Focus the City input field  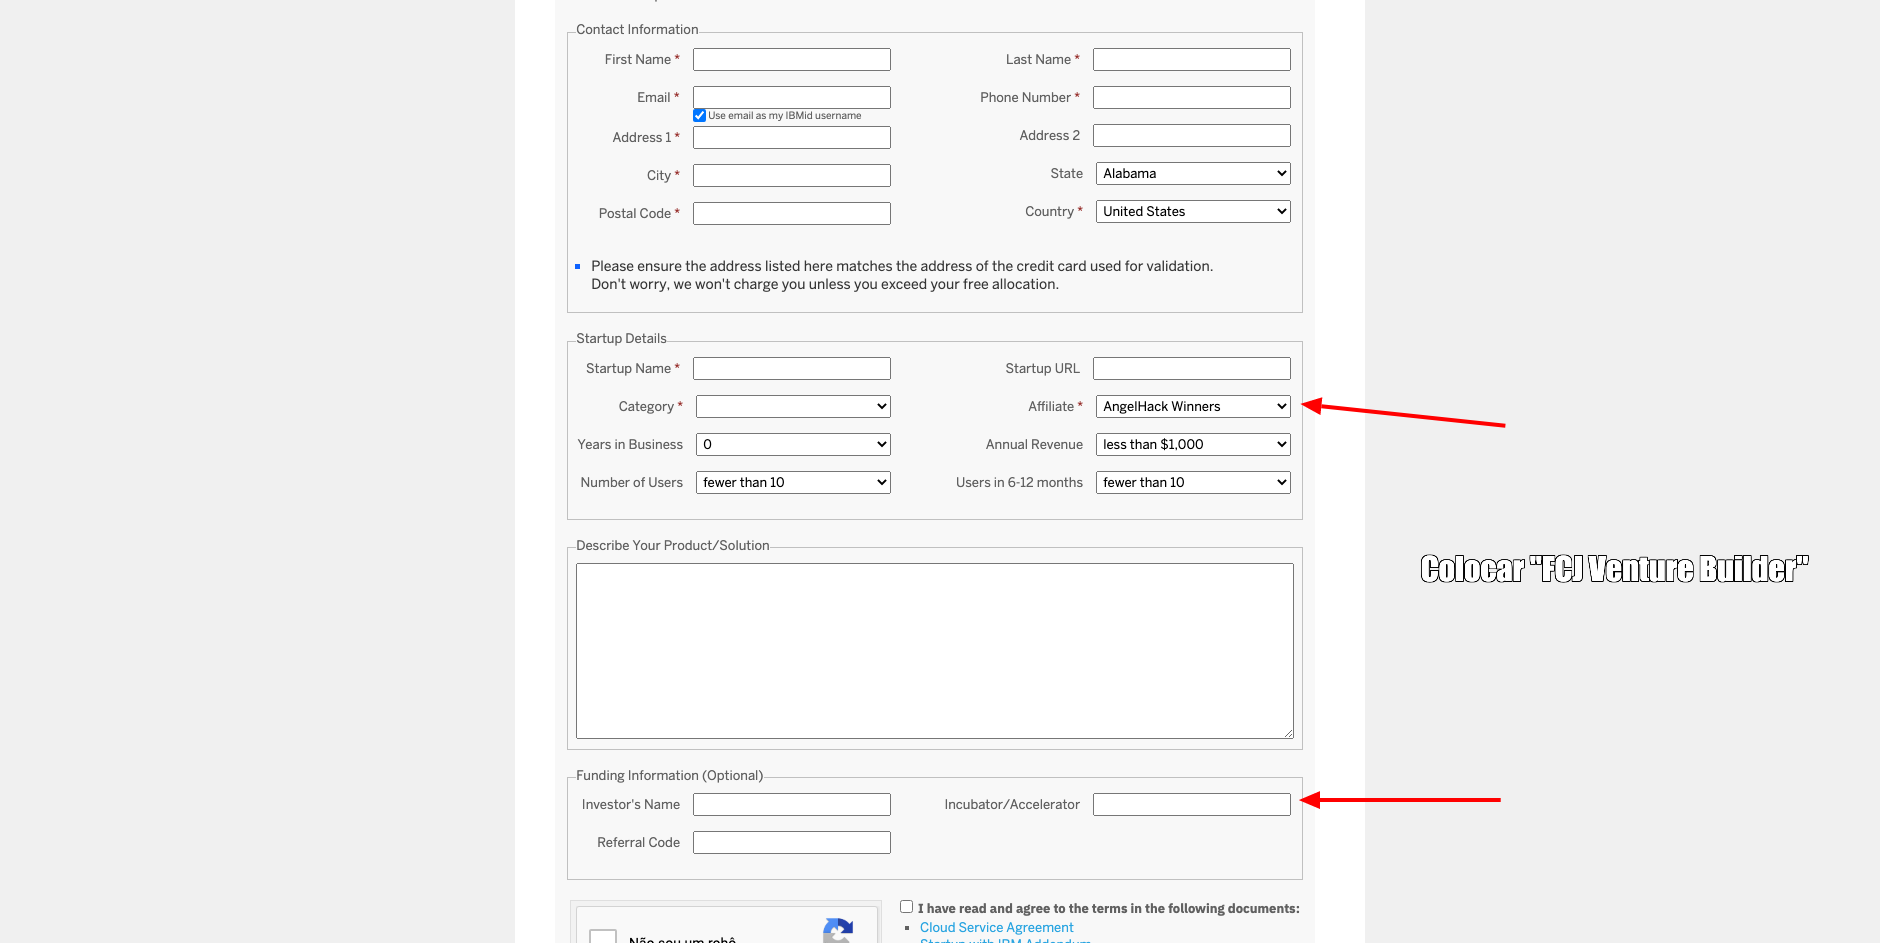point(791,175)
